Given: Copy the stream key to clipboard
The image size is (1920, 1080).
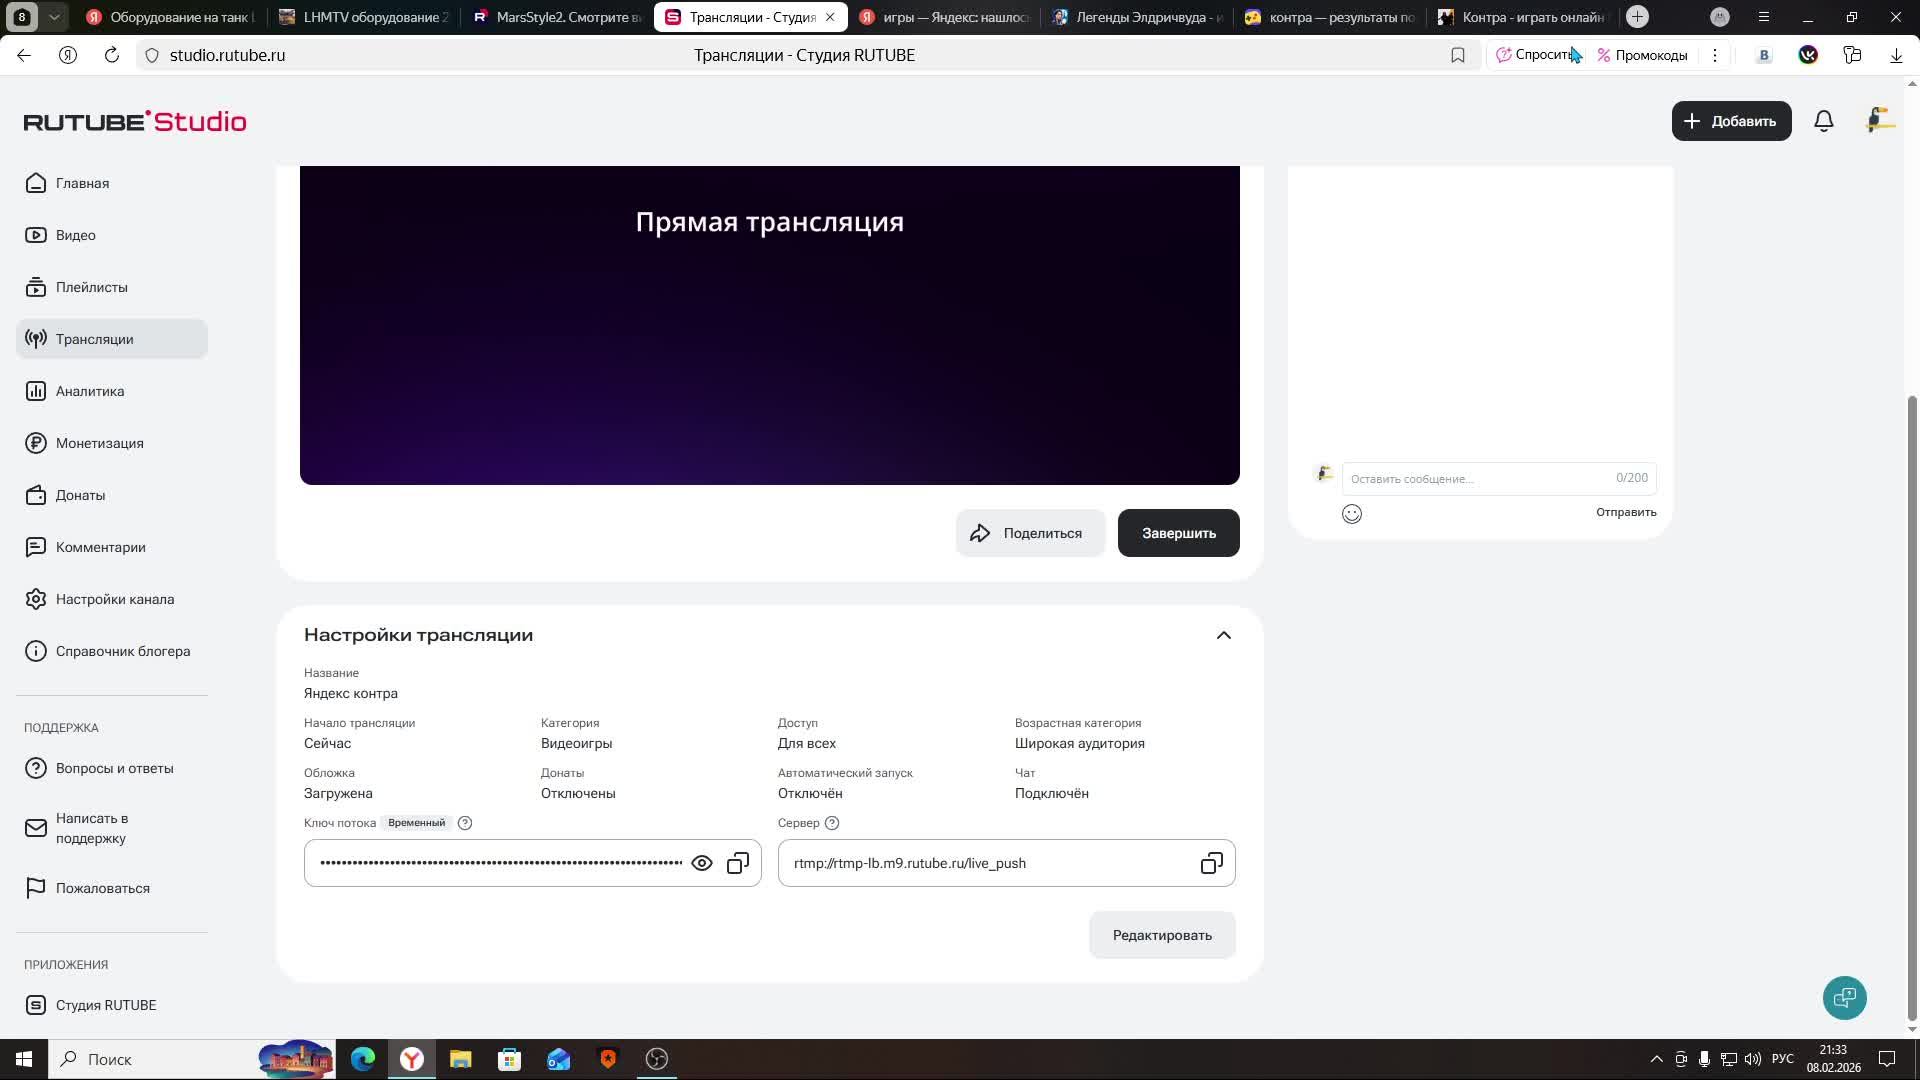Looking at the screenshot, I should tap(738, 863).
